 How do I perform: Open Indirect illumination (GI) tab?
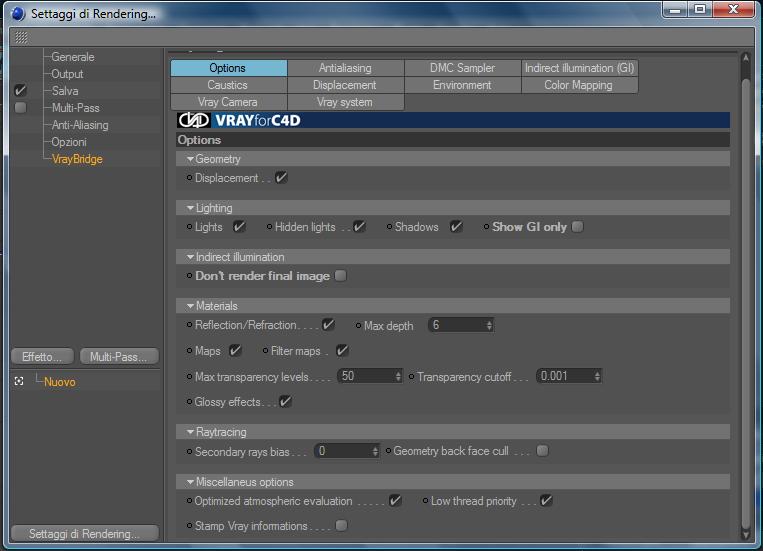tap(580, 68)
